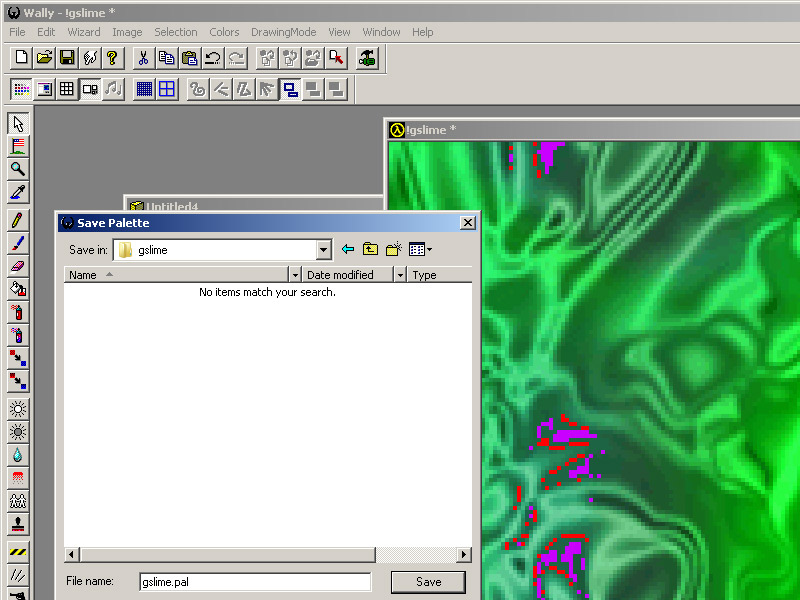Open the View menu
This screenshot has width=800, height=600.
(x=339, y=32)
